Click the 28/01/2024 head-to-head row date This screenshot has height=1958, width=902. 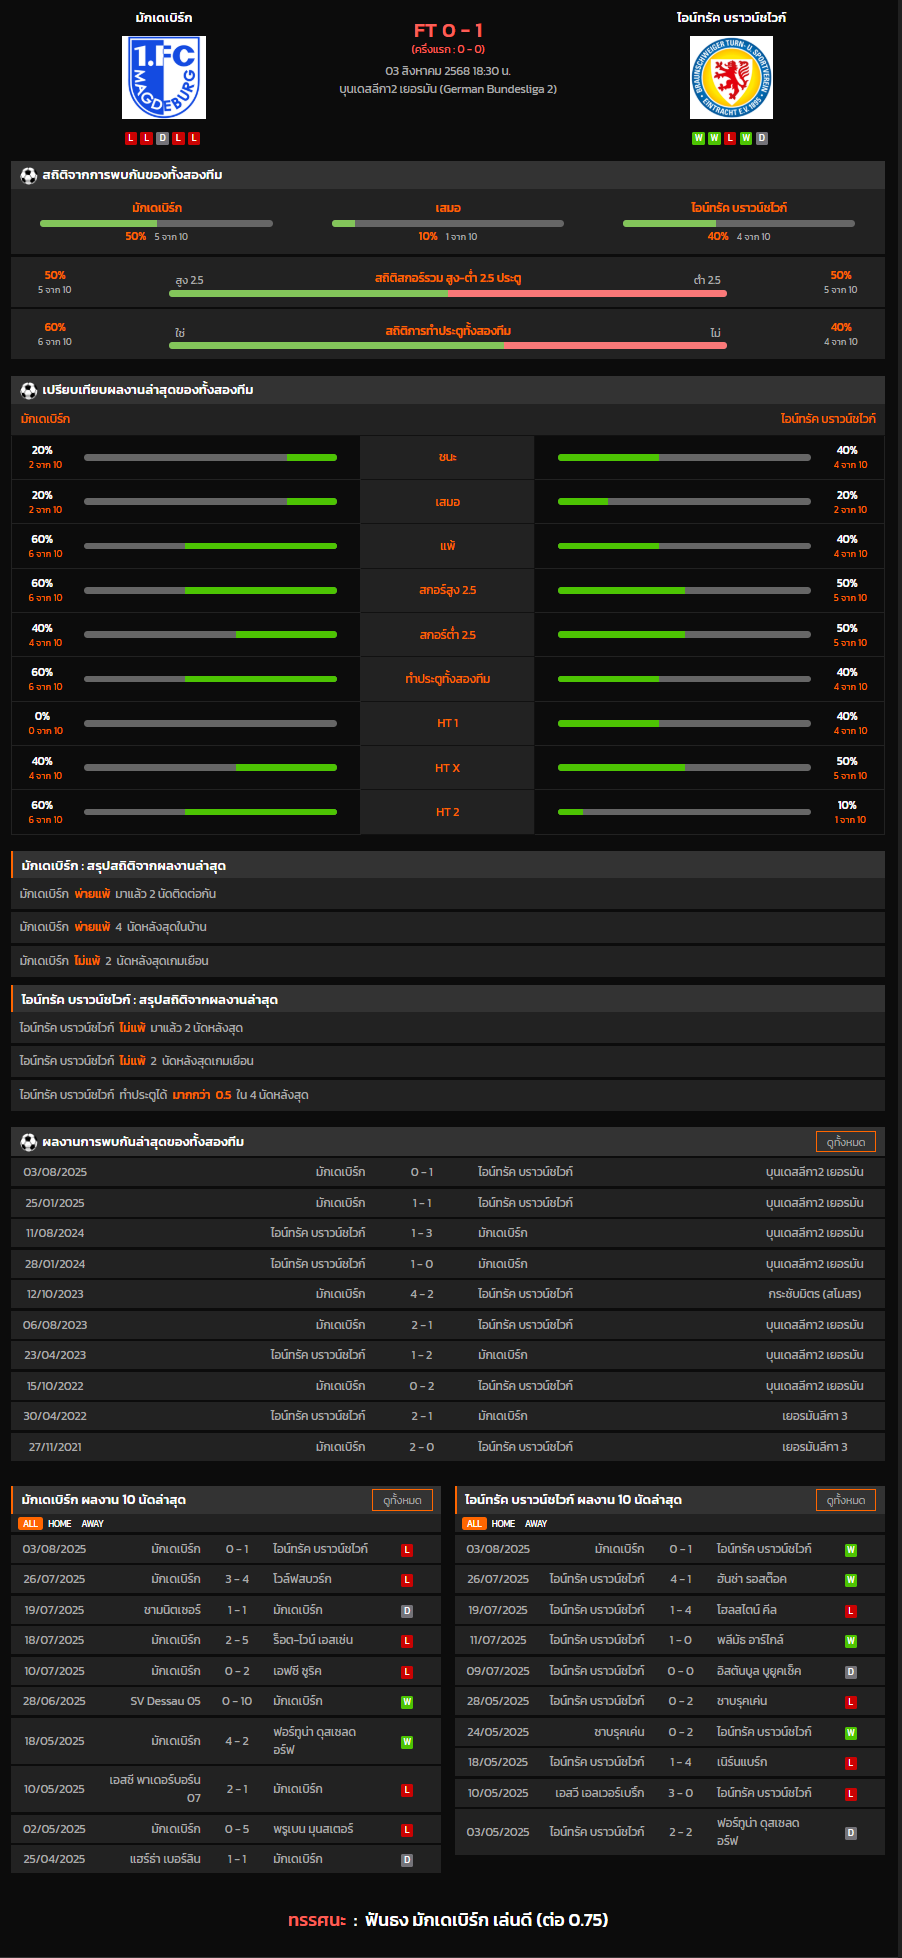pos(55,1264)
